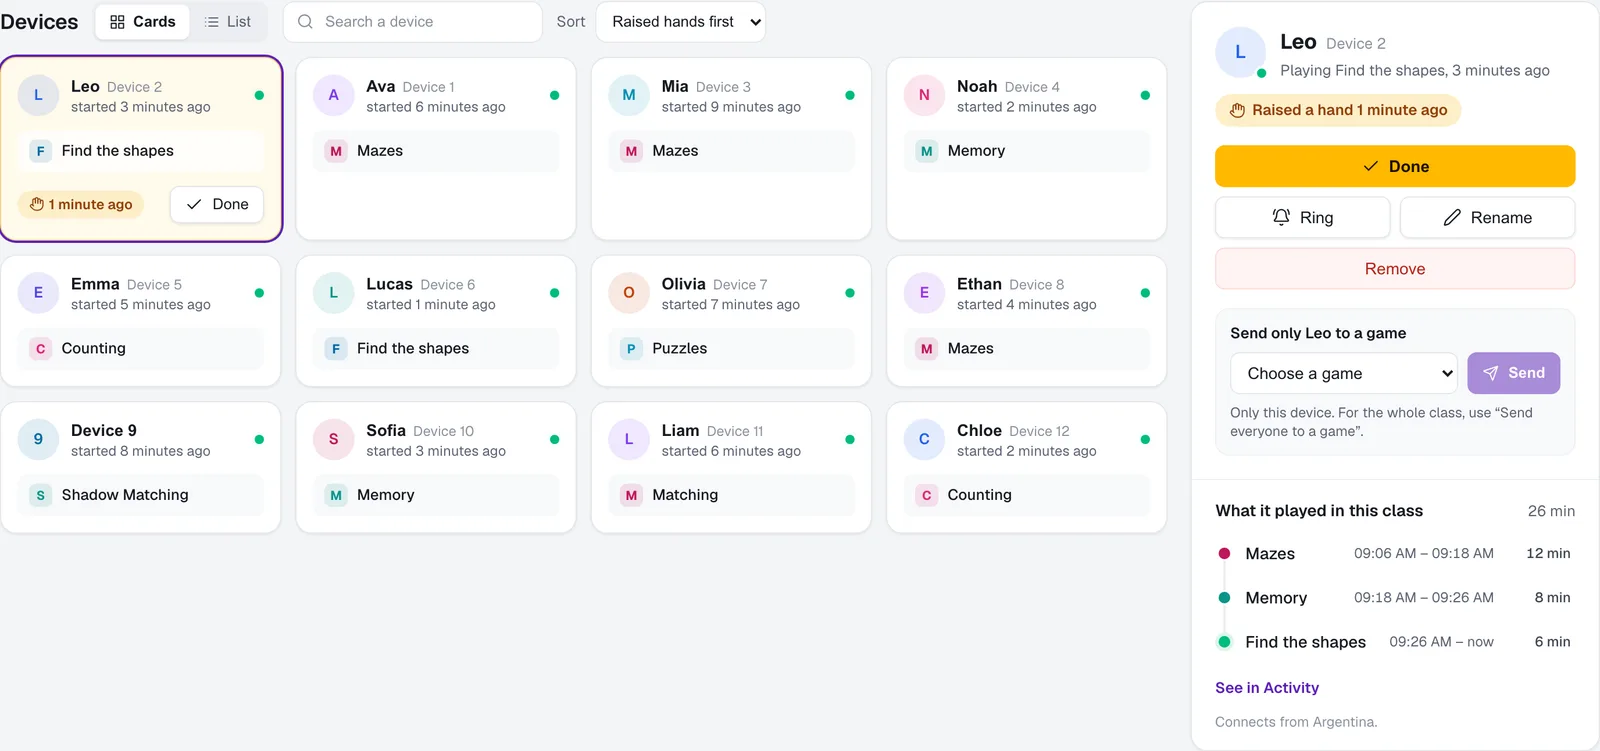
Task: Click the Memory entry in play history
Action: point(1395,598)
